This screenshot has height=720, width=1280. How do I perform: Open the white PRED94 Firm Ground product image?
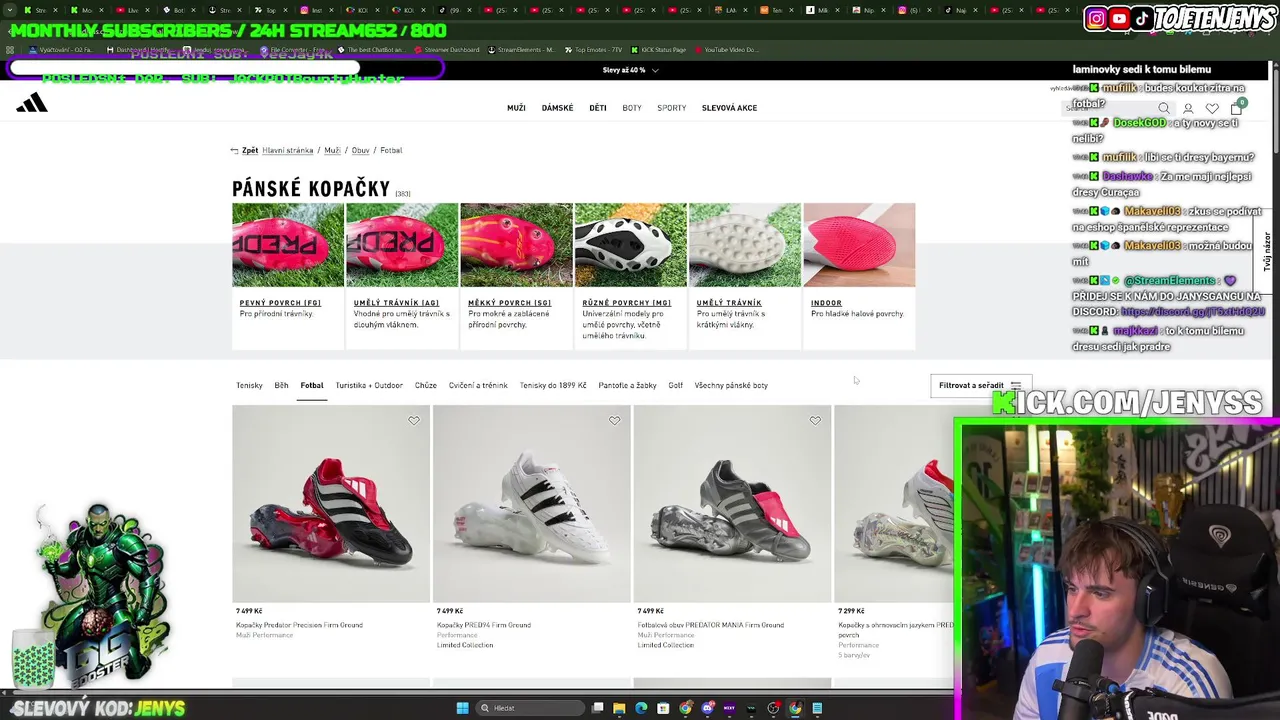coord(532,504)
